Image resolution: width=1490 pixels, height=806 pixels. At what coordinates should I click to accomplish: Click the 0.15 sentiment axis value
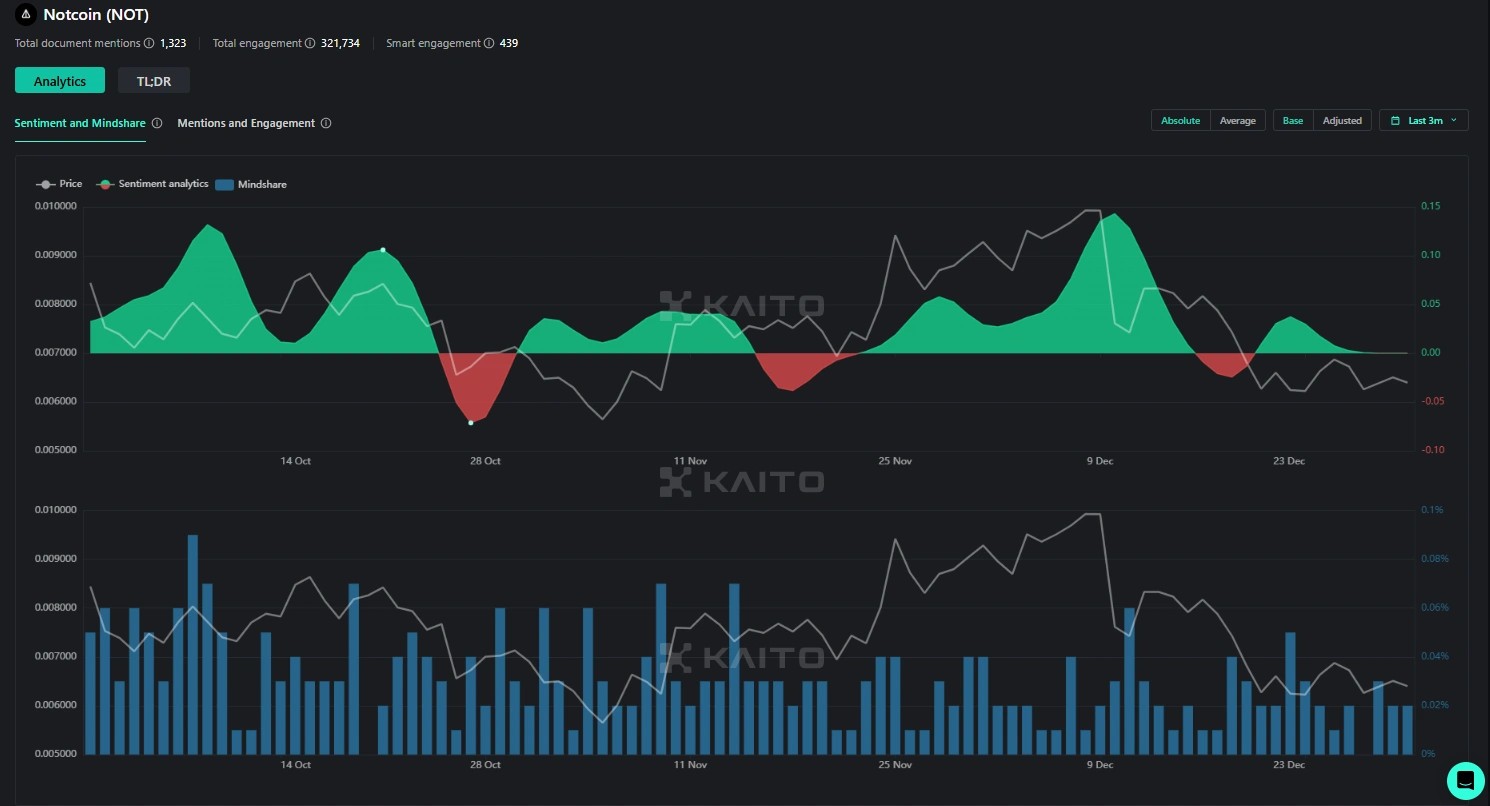pyautogui.click(x=1430, y=206)
